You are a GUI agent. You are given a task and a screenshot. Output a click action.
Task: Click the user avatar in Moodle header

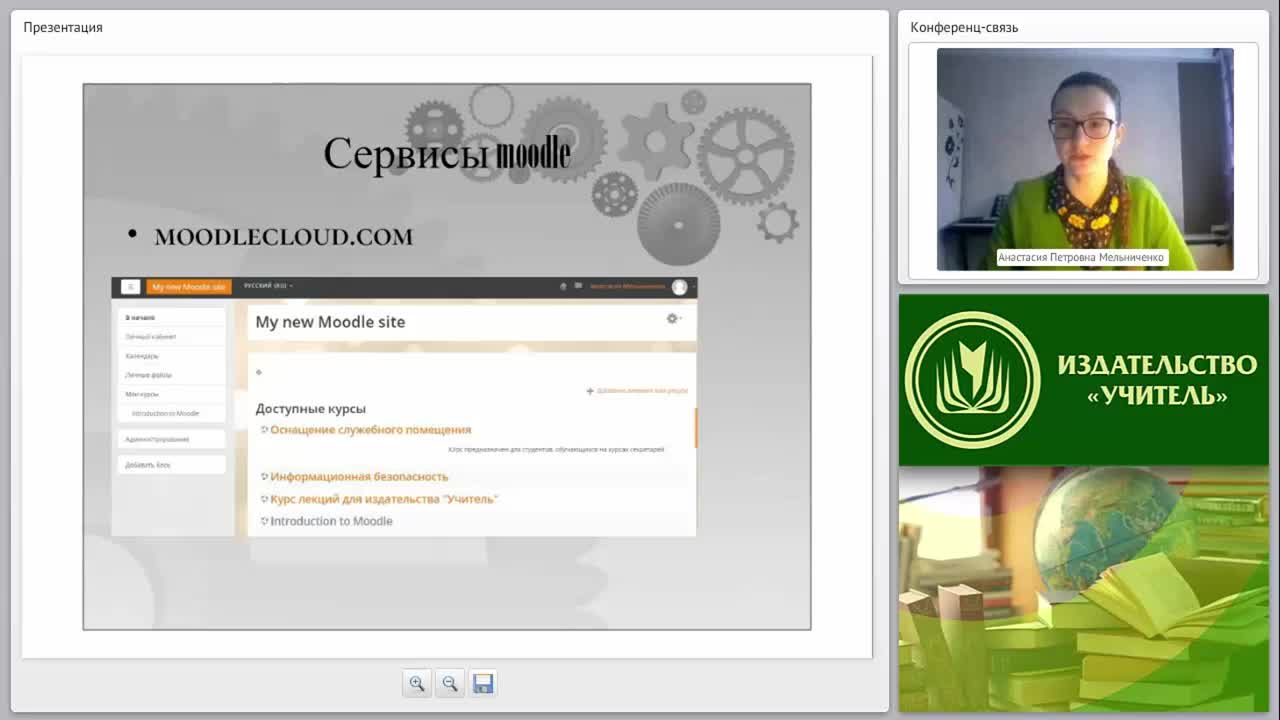680,287
